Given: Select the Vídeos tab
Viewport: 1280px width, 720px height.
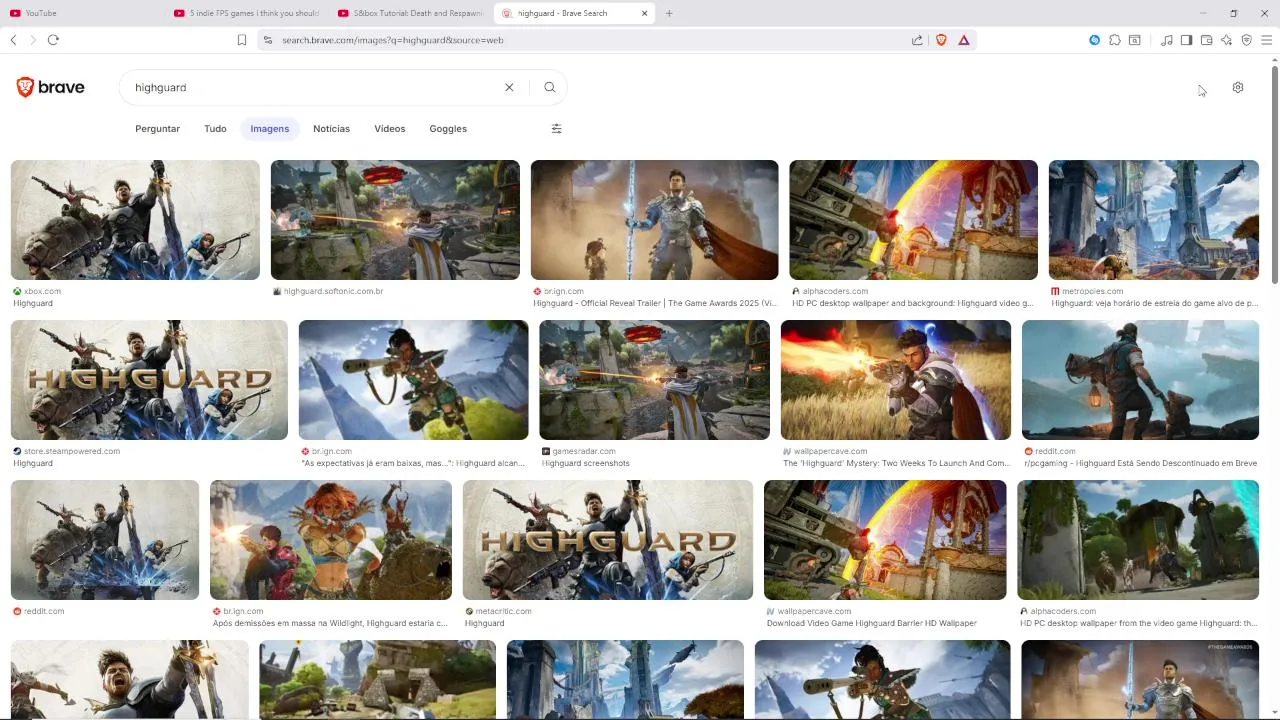Looking at the screenshot, I should coord(390,128).
